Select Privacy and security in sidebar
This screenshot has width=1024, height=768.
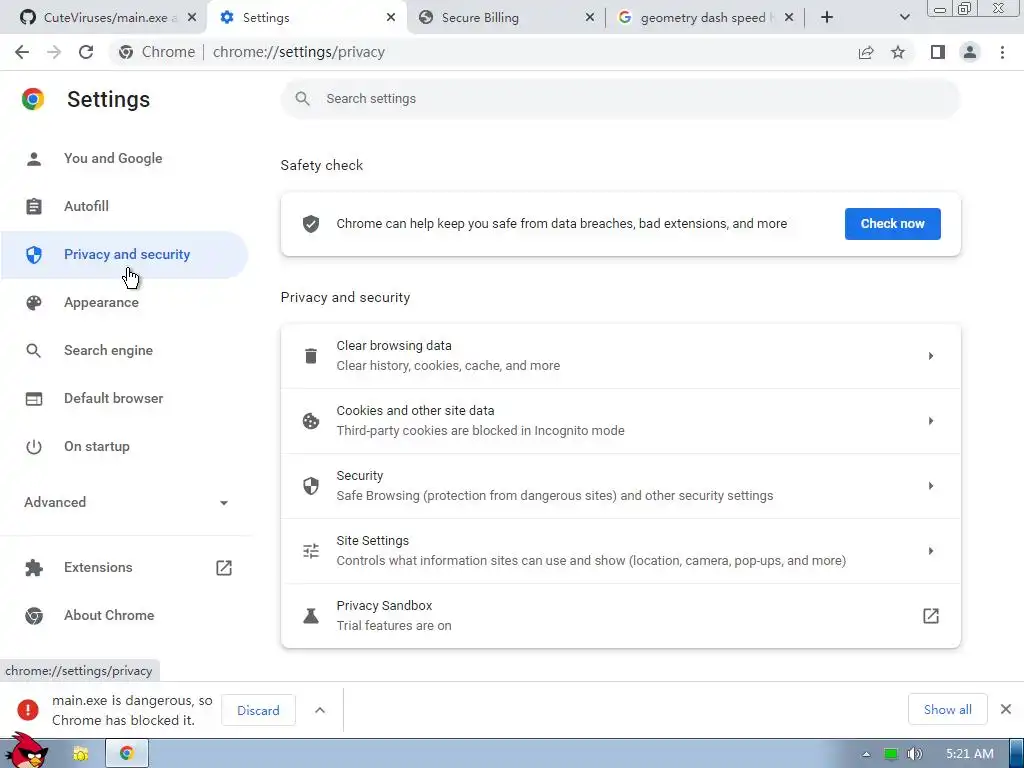124,255
